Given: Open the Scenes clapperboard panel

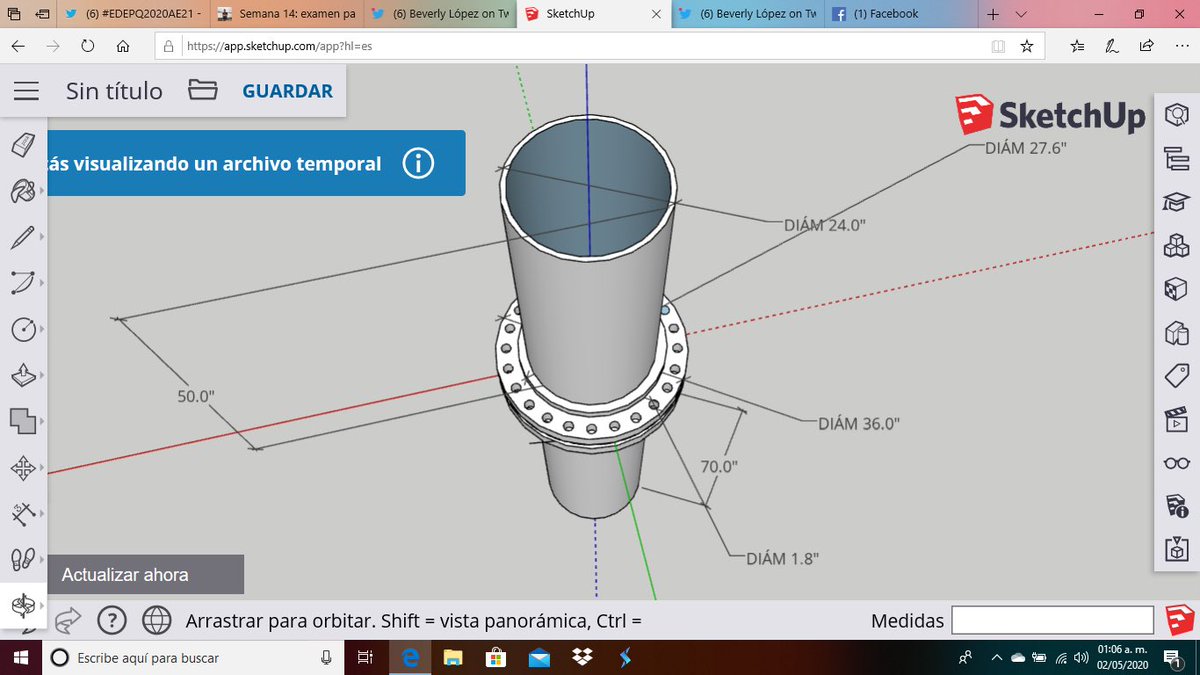Looking at the screenshot, I should [x=1177, y=420].
